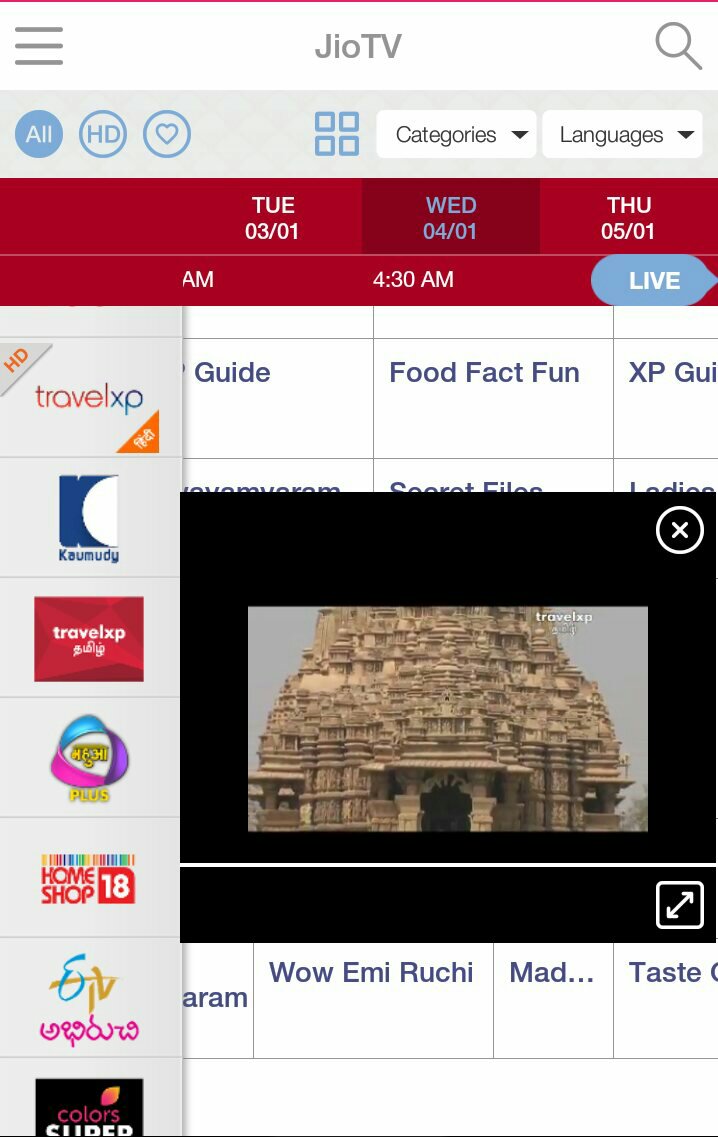This screenshot has width=718, height=1137.
Task: Switch to grid view layout
Action: coord(337,134)
